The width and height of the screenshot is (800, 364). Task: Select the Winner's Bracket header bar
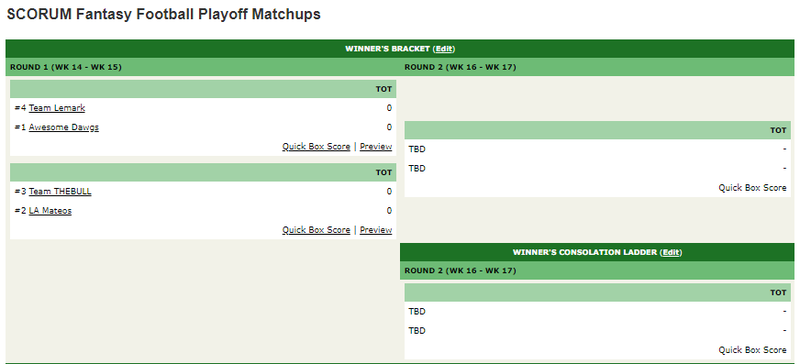[400, 49]
